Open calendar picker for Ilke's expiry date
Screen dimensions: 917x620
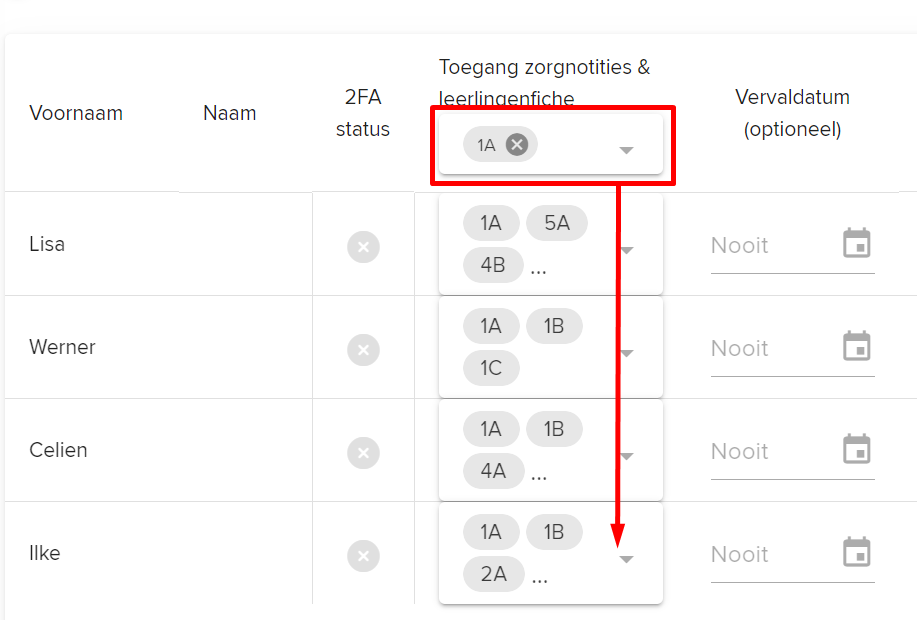tap(857, 552)
